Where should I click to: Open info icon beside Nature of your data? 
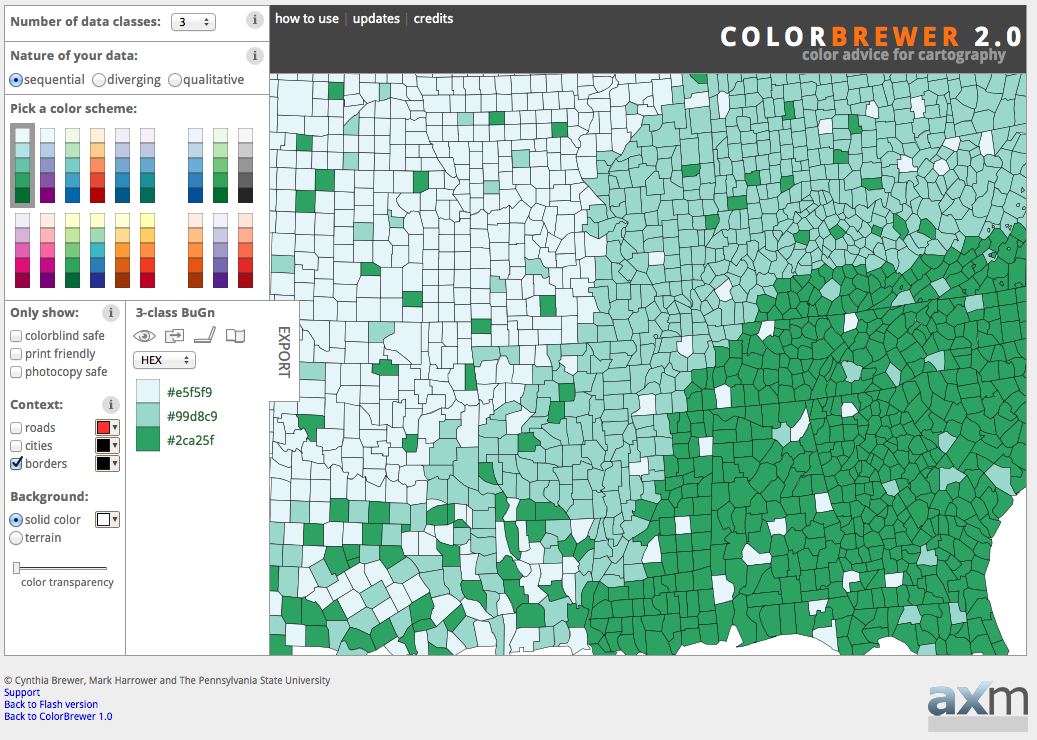255,56
